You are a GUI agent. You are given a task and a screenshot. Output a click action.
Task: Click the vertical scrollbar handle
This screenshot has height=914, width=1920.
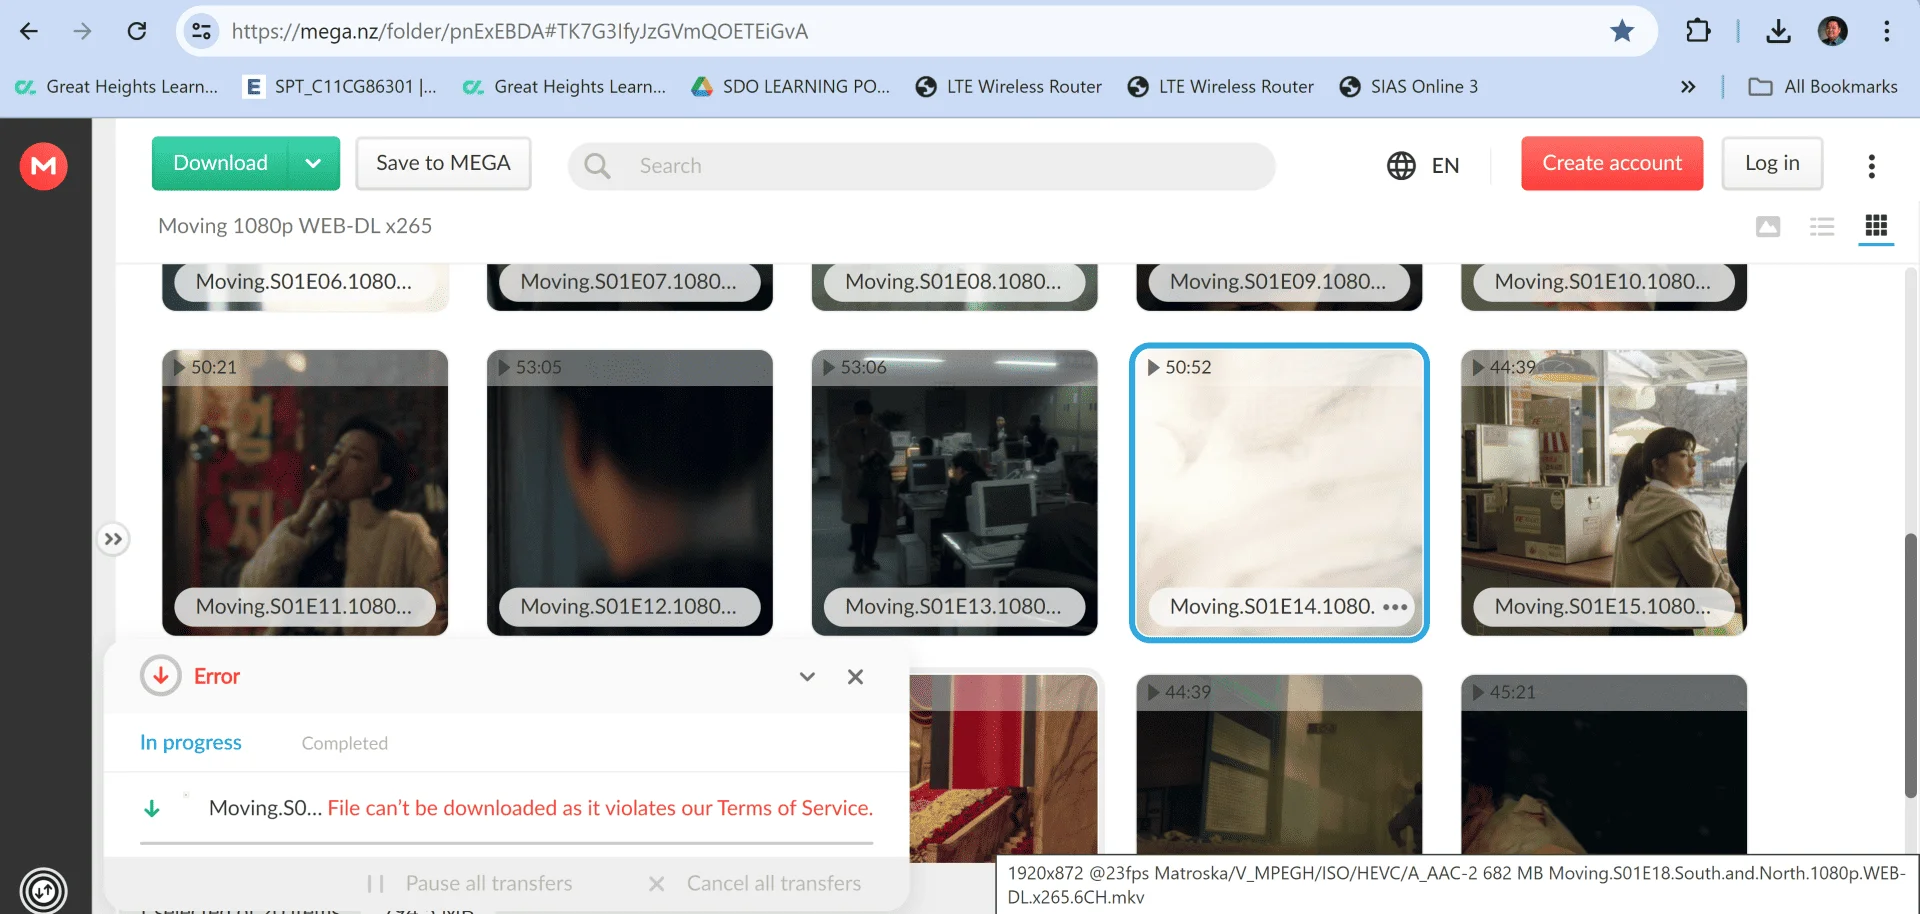[x=1910, y=665]
